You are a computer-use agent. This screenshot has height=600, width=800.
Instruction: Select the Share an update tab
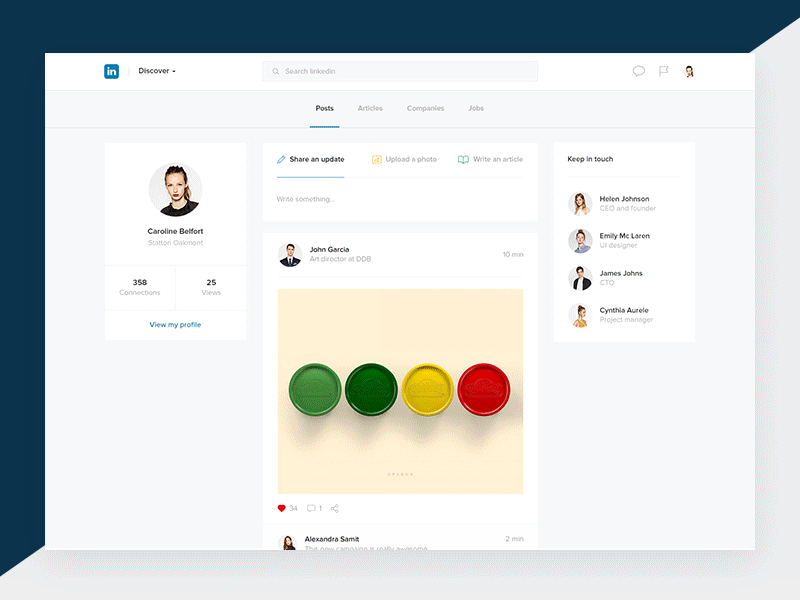tap(311, 159)
